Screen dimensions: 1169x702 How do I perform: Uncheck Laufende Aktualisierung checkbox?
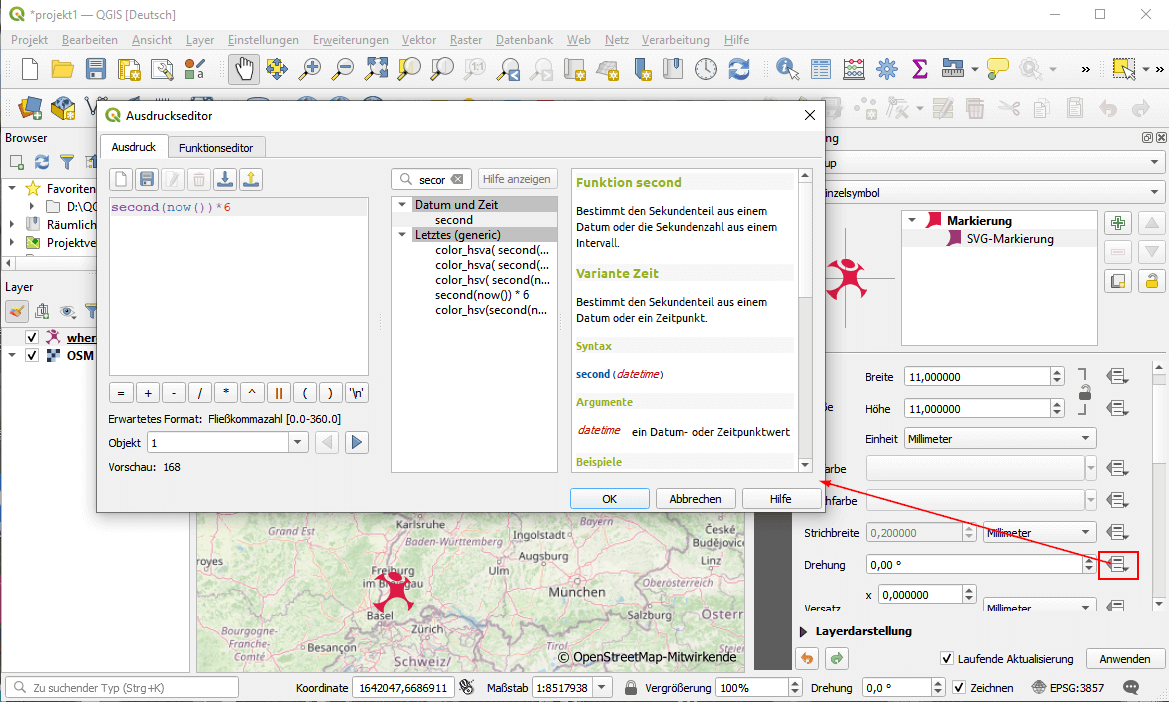[947, 659]
